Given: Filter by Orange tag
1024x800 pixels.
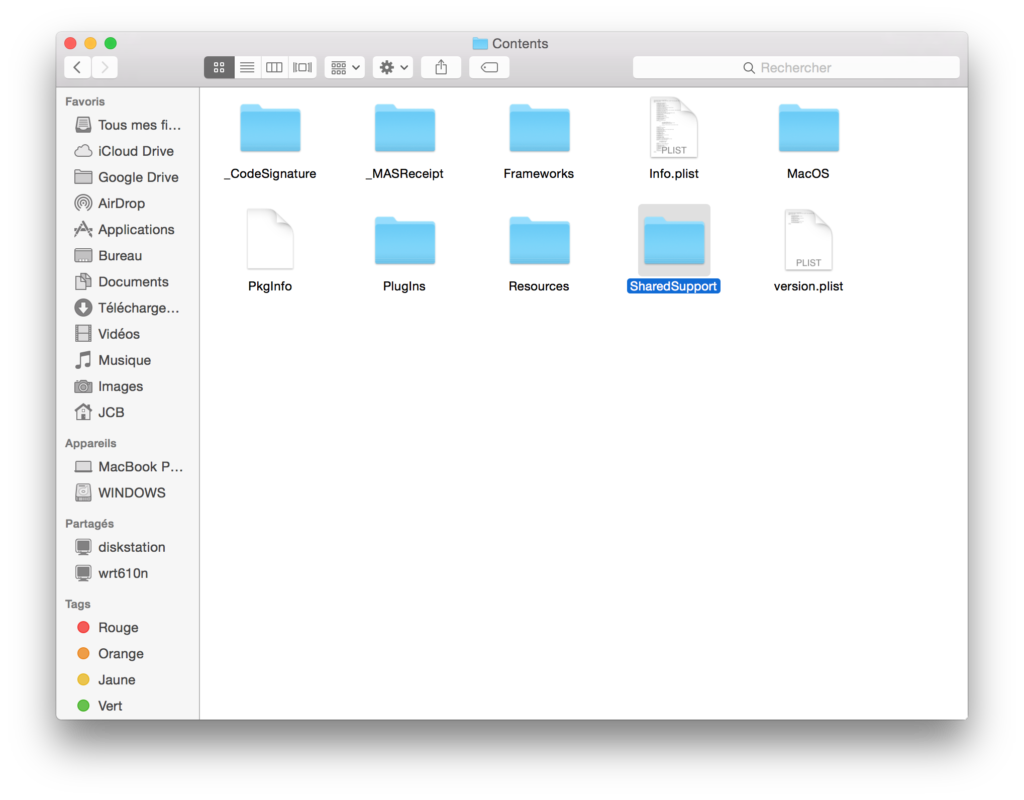Looking at the screenshot, I should (128, 653).
